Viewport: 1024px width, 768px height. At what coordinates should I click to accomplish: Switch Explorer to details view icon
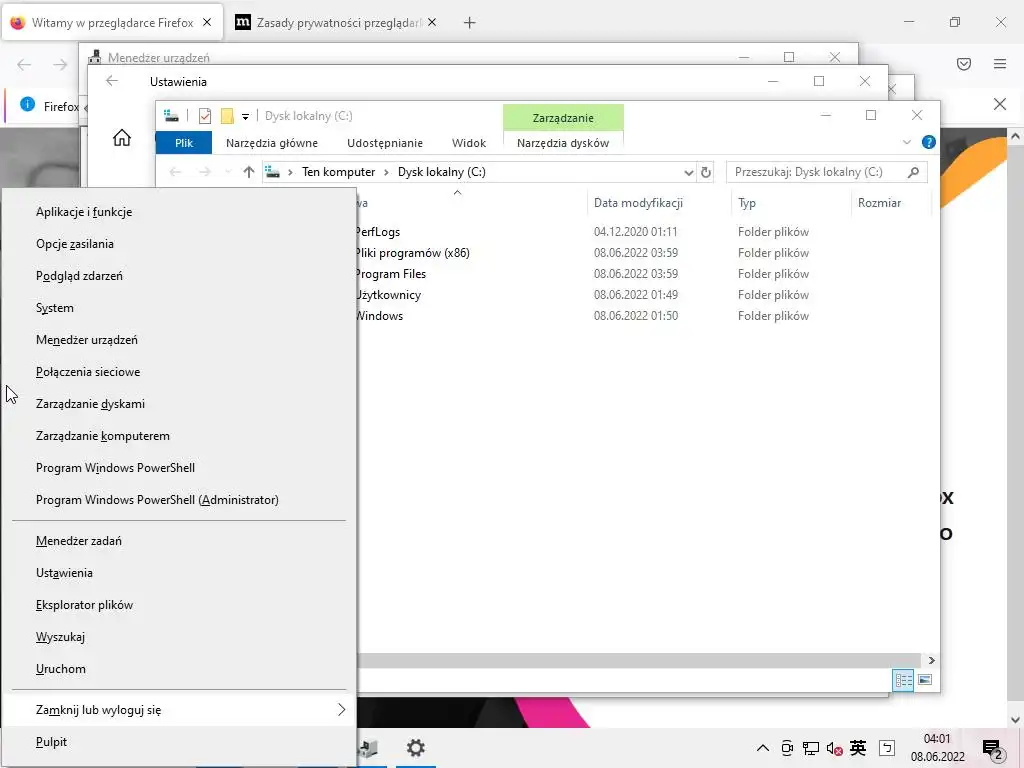903,680
